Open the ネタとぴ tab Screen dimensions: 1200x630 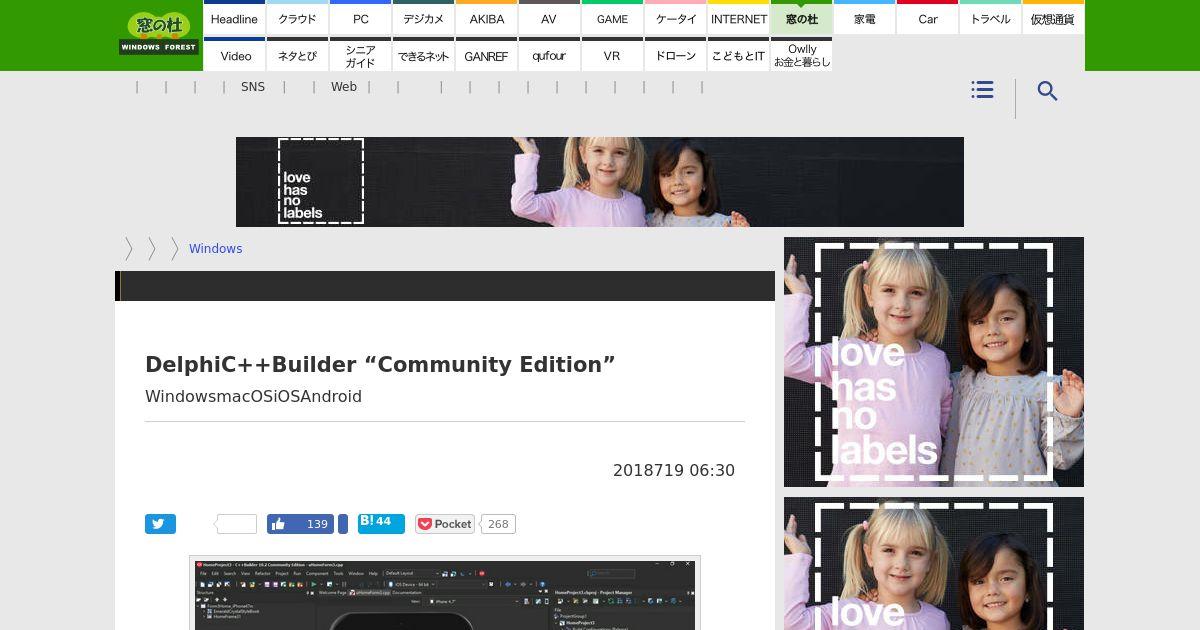pos(297,55)
